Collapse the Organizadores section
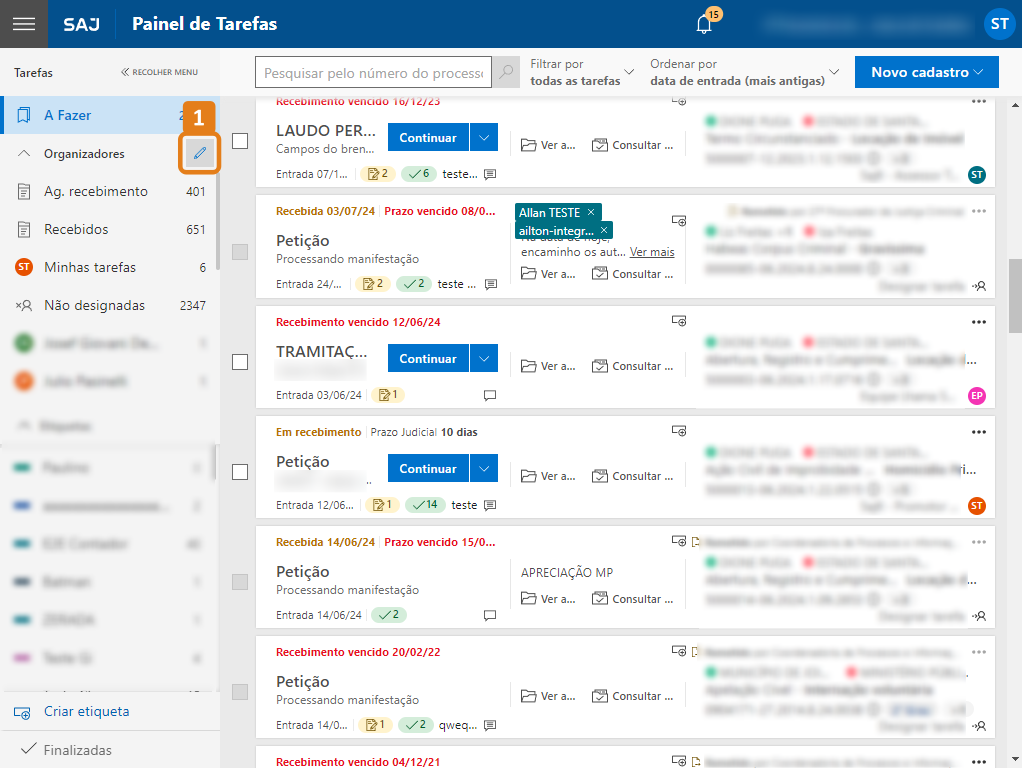 tap(25, 154)
